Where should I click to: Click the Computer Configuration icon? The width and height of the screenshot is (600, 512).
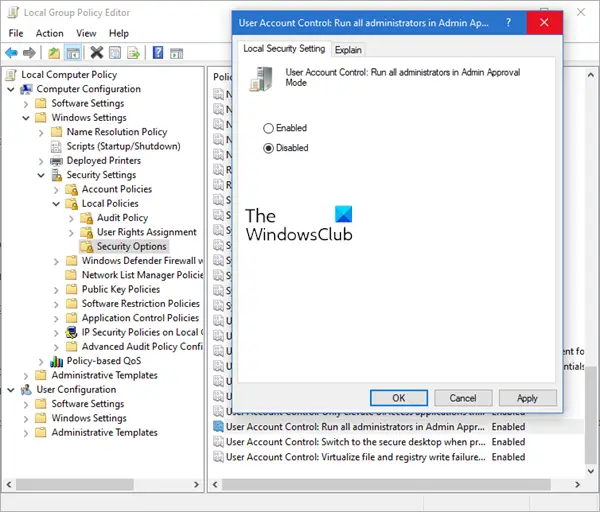coord(26,89)
